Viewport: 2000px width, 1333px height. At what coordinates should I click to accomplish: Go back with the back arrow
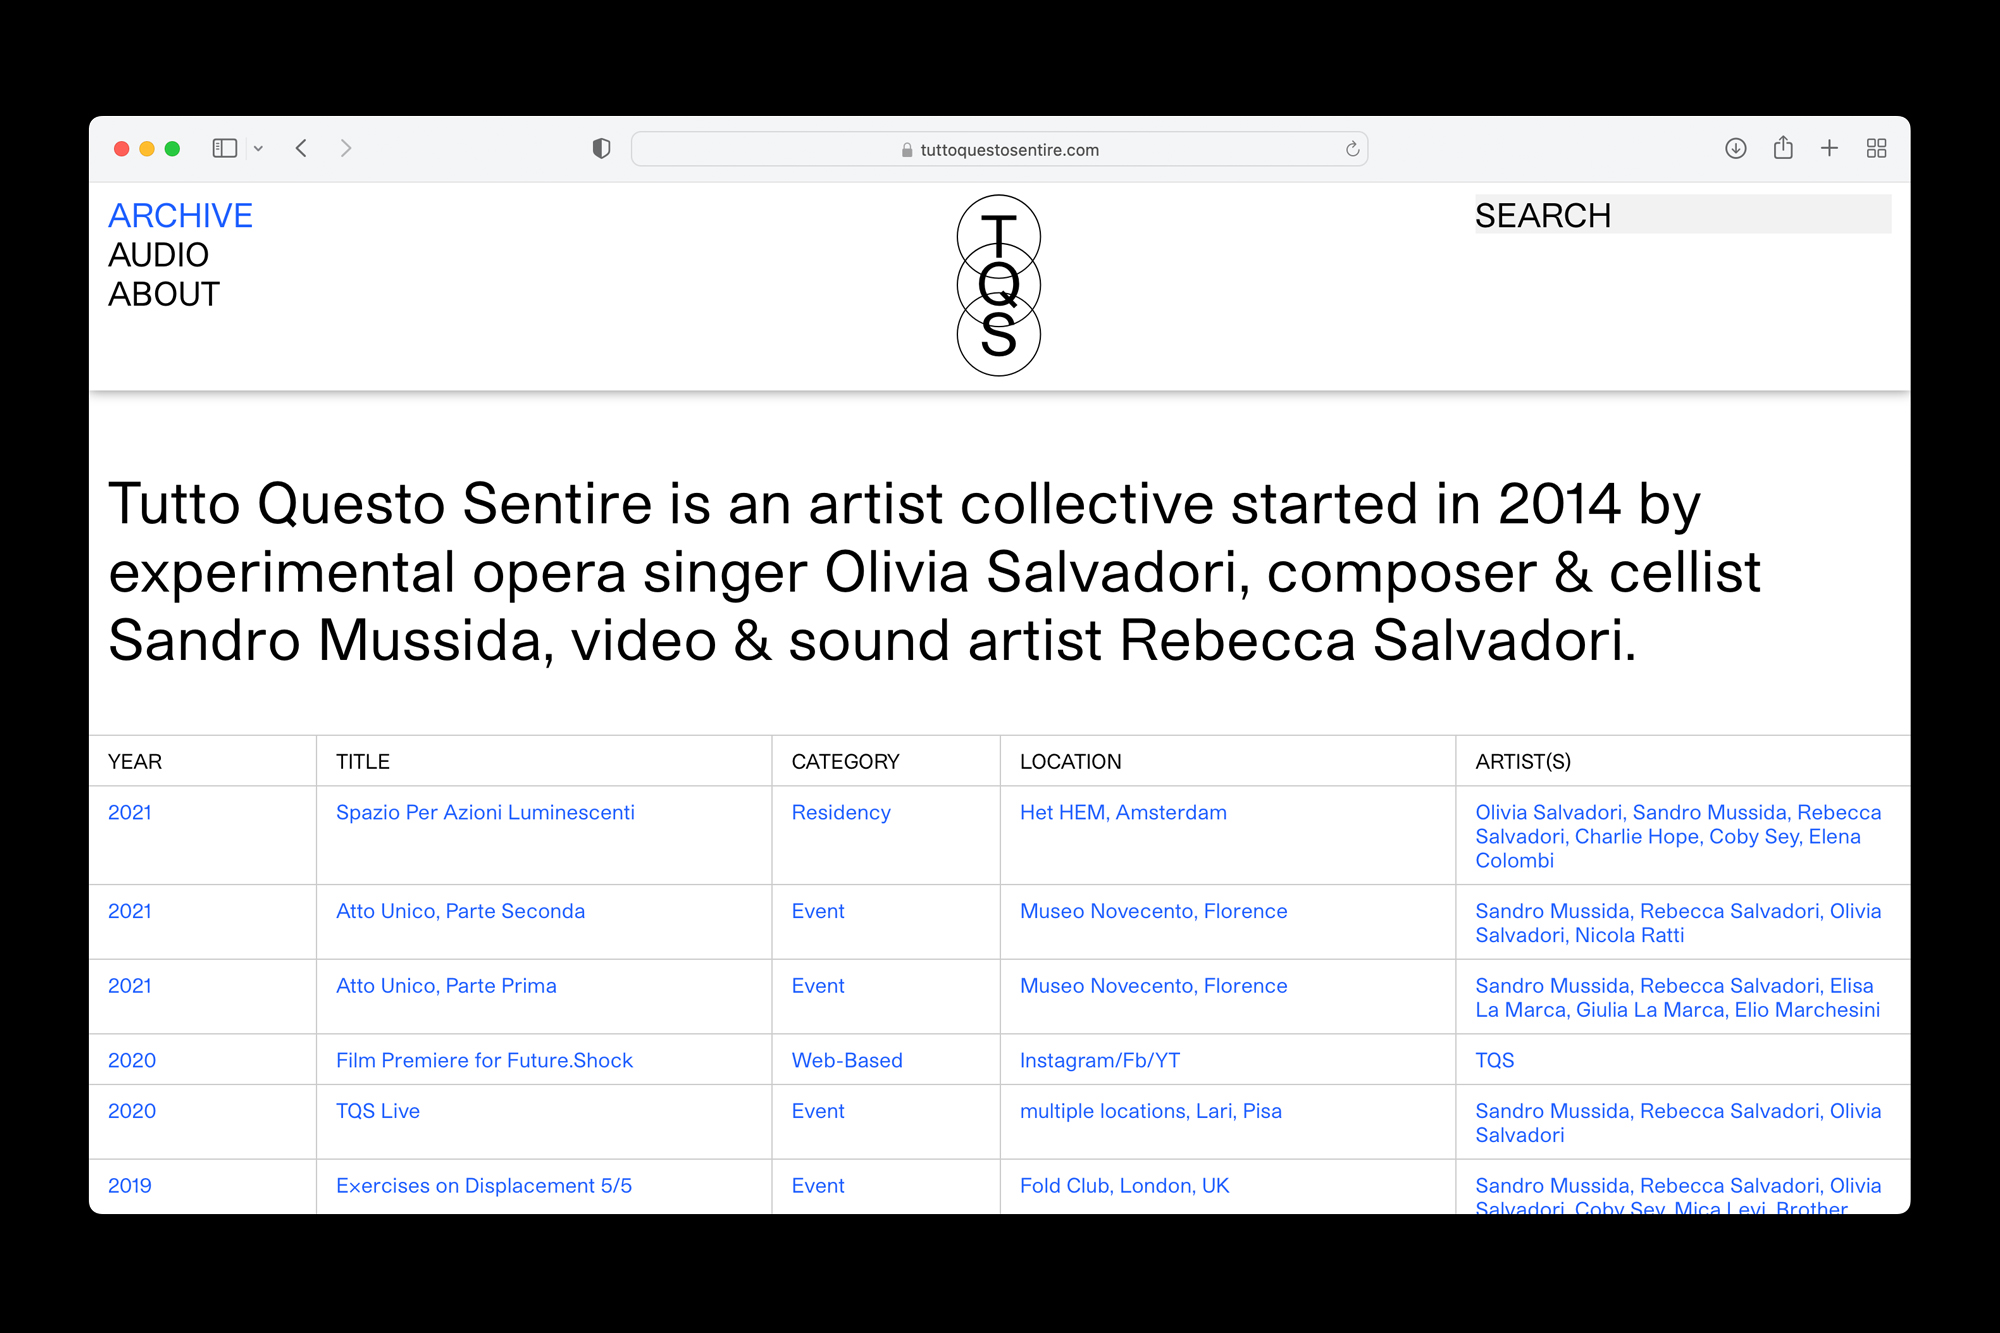(x=301, y=148)
